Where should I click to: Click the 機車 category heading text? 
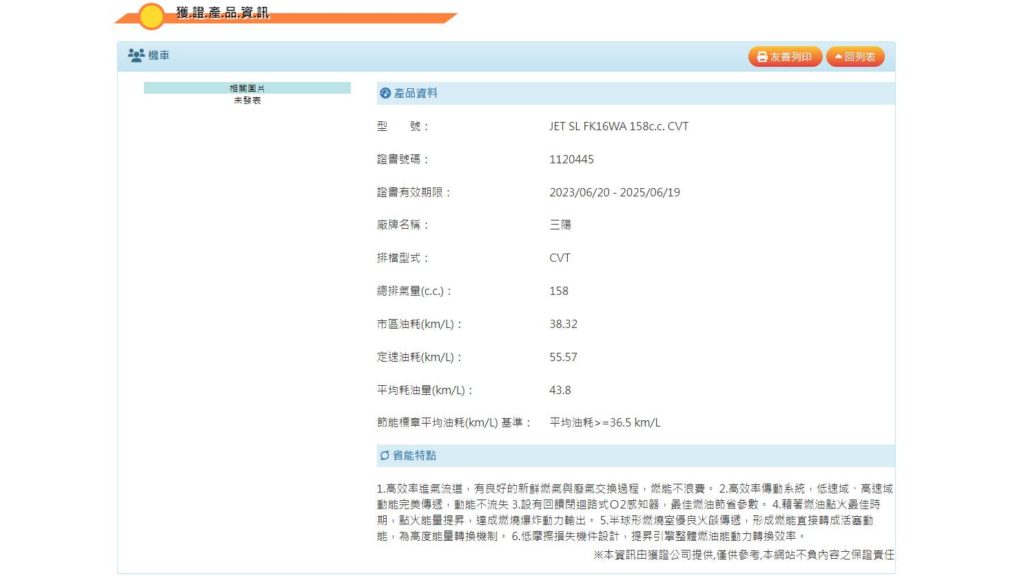(x=159, y=56)
